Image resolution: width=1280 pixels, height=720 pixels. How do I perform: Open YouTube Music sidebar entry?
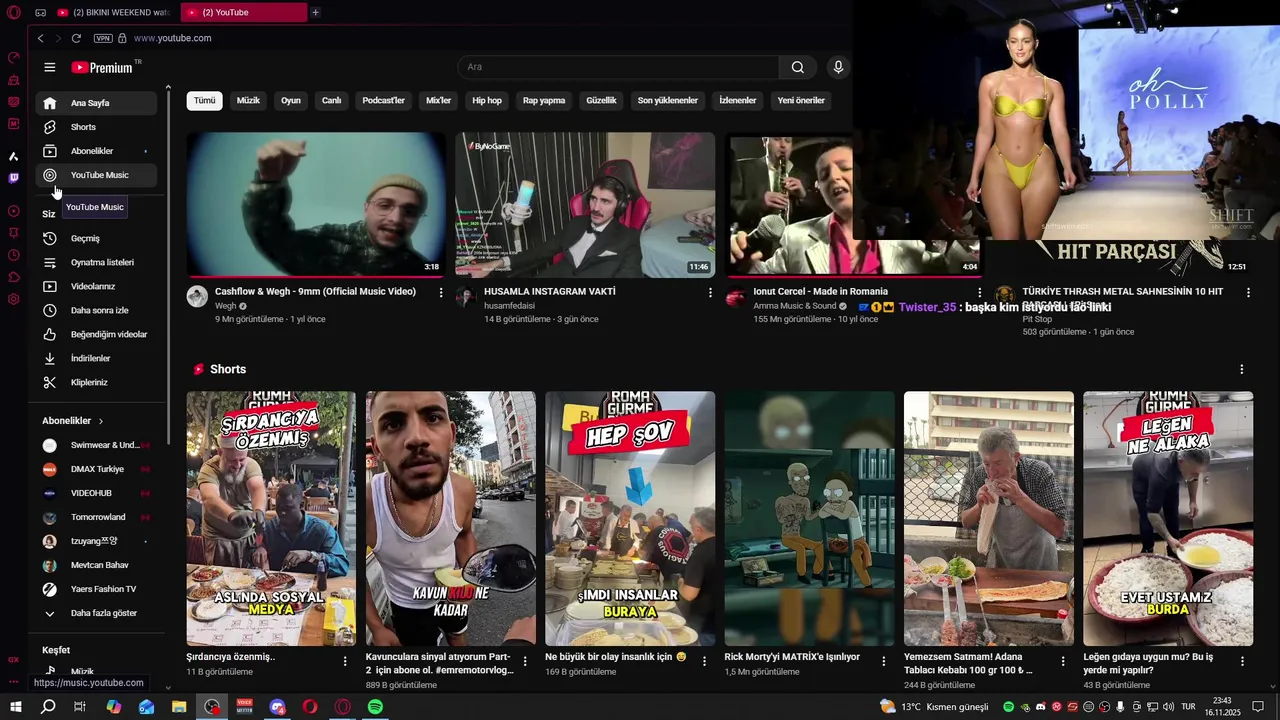[x=97, y=175]
